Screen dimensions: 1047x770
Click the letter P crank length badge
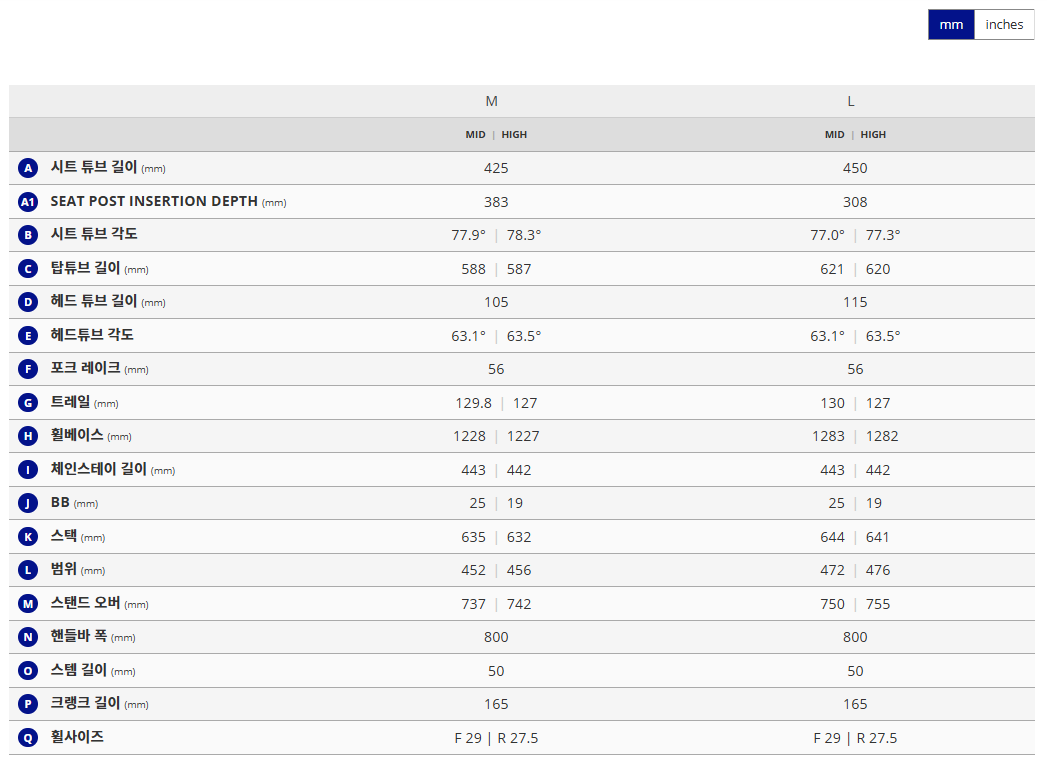point(28,704)
